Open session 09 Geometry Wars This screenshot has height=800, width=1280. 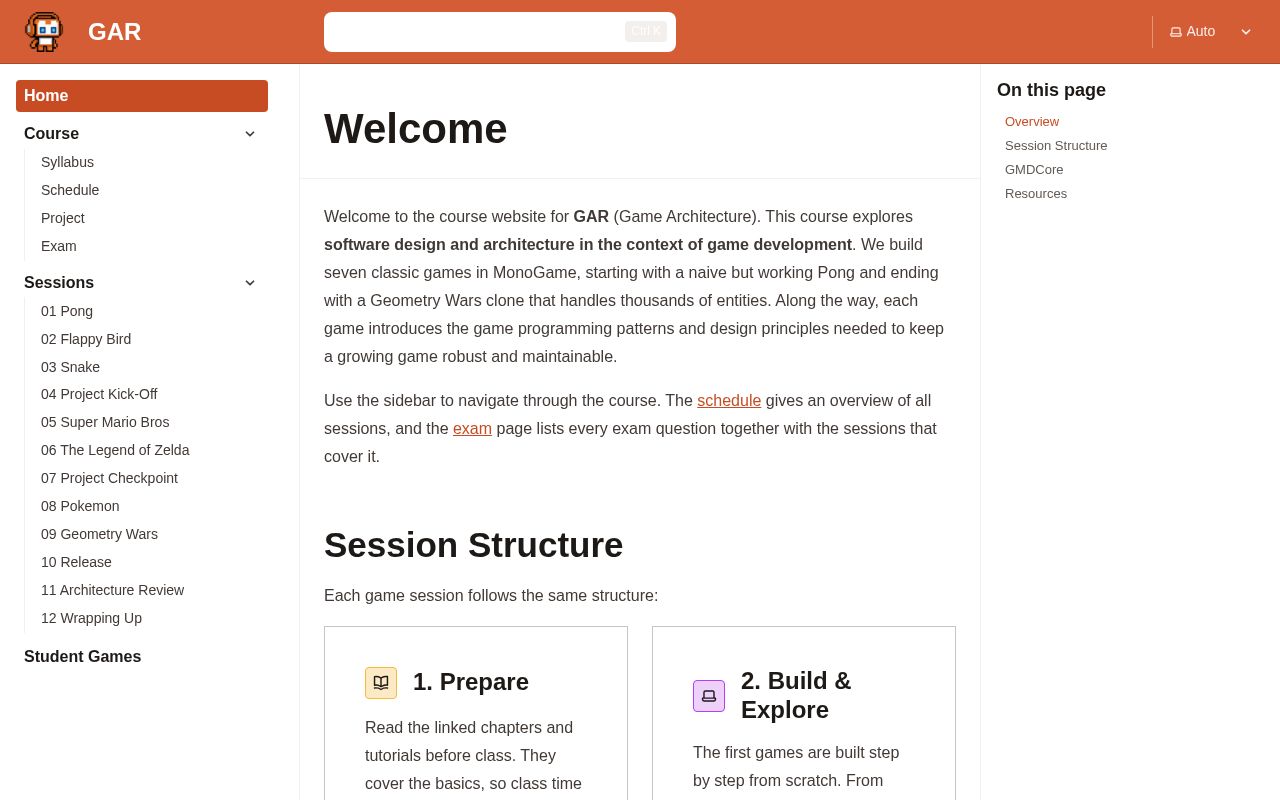99,534
